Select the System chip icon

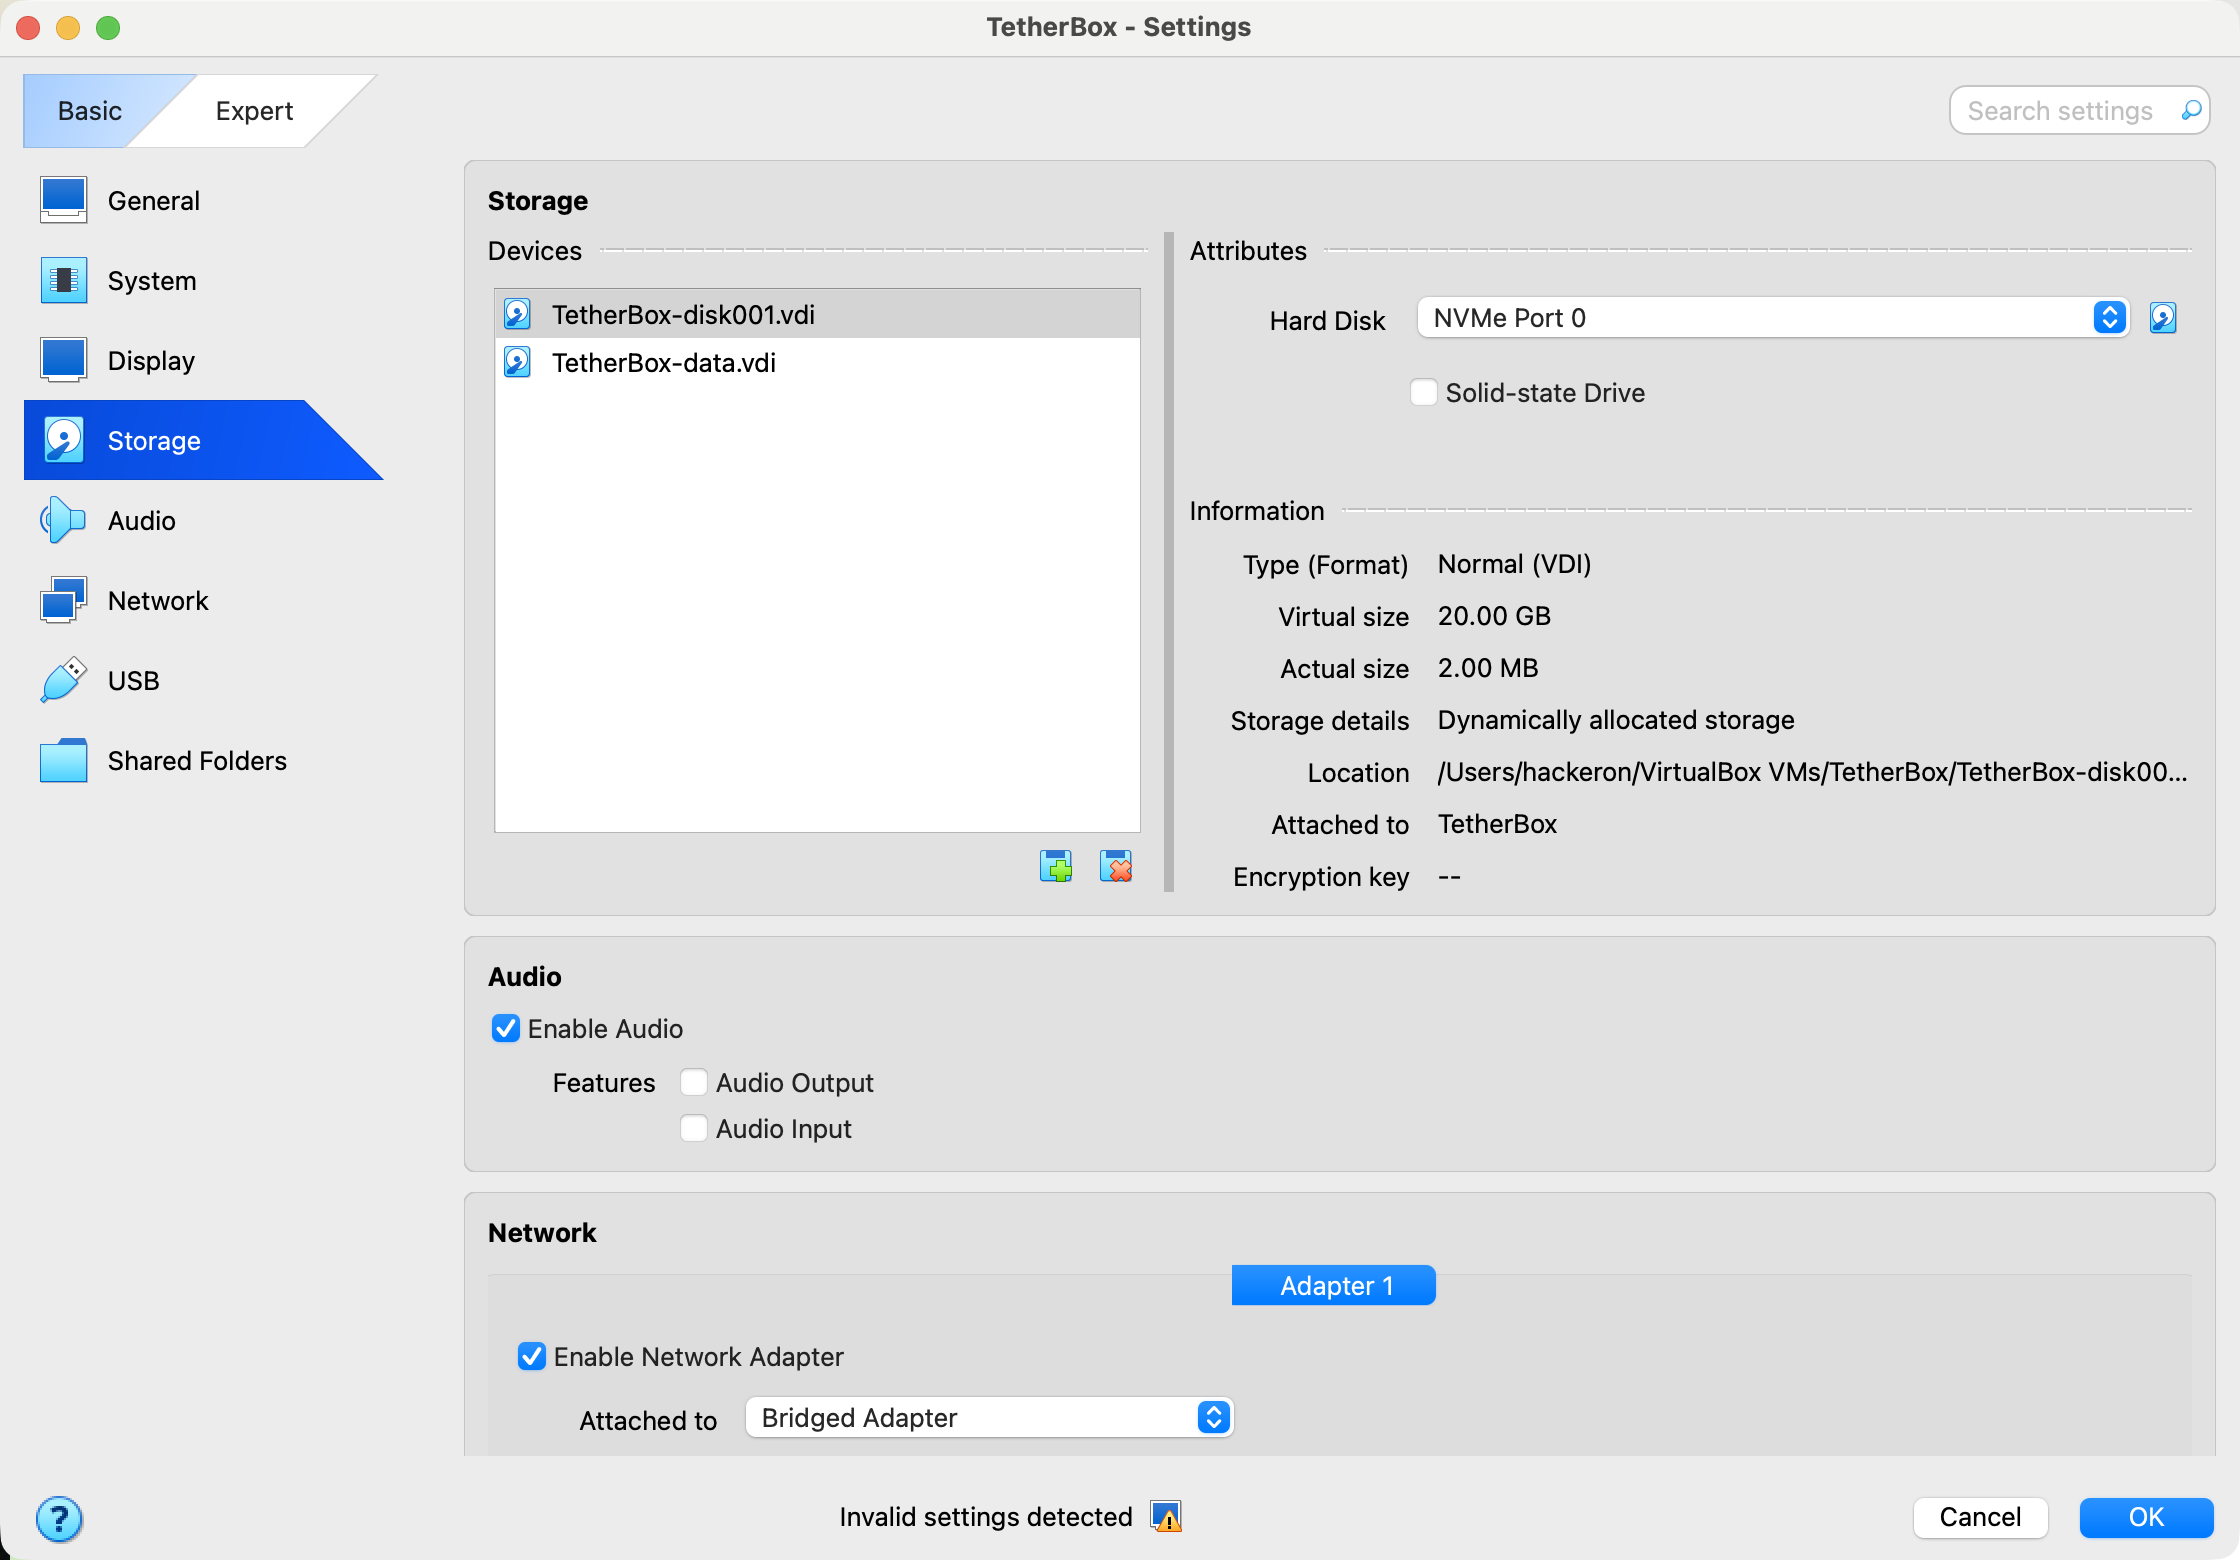[63, 280]
